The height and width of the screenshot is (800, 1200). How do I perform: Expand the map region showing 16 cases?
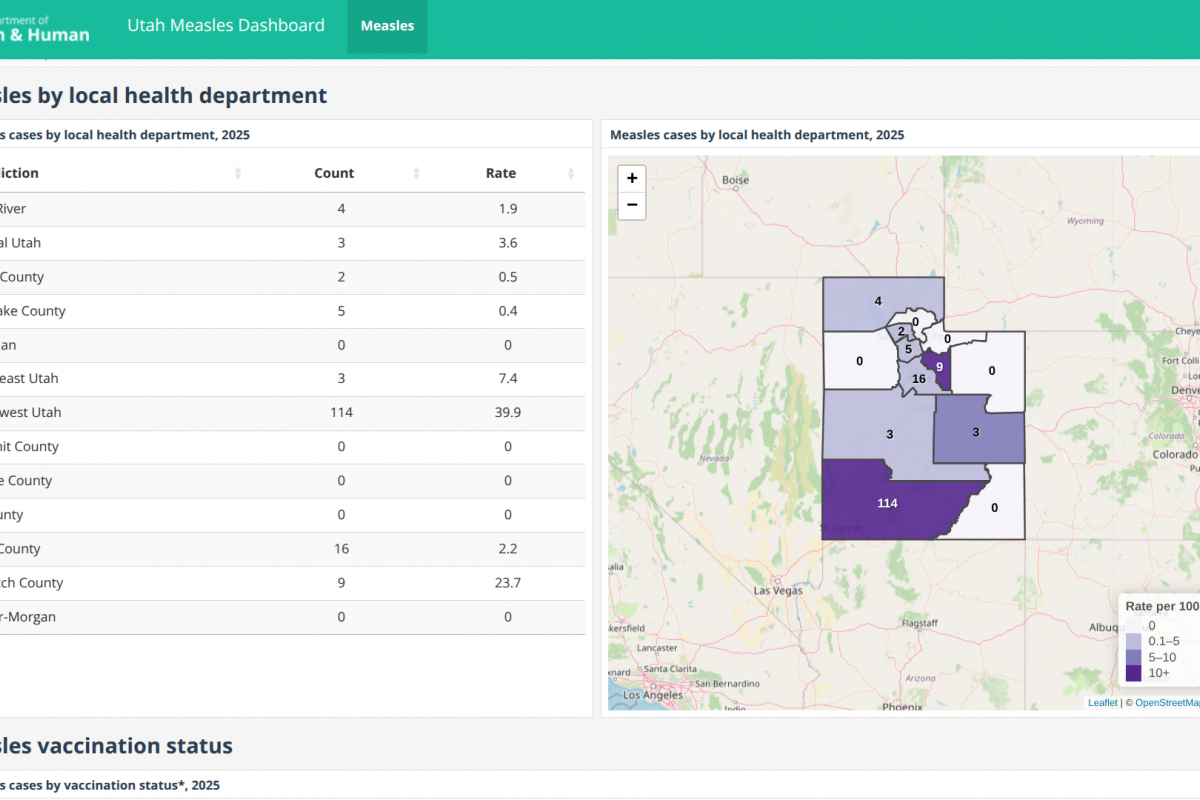(x=918, y=378)
